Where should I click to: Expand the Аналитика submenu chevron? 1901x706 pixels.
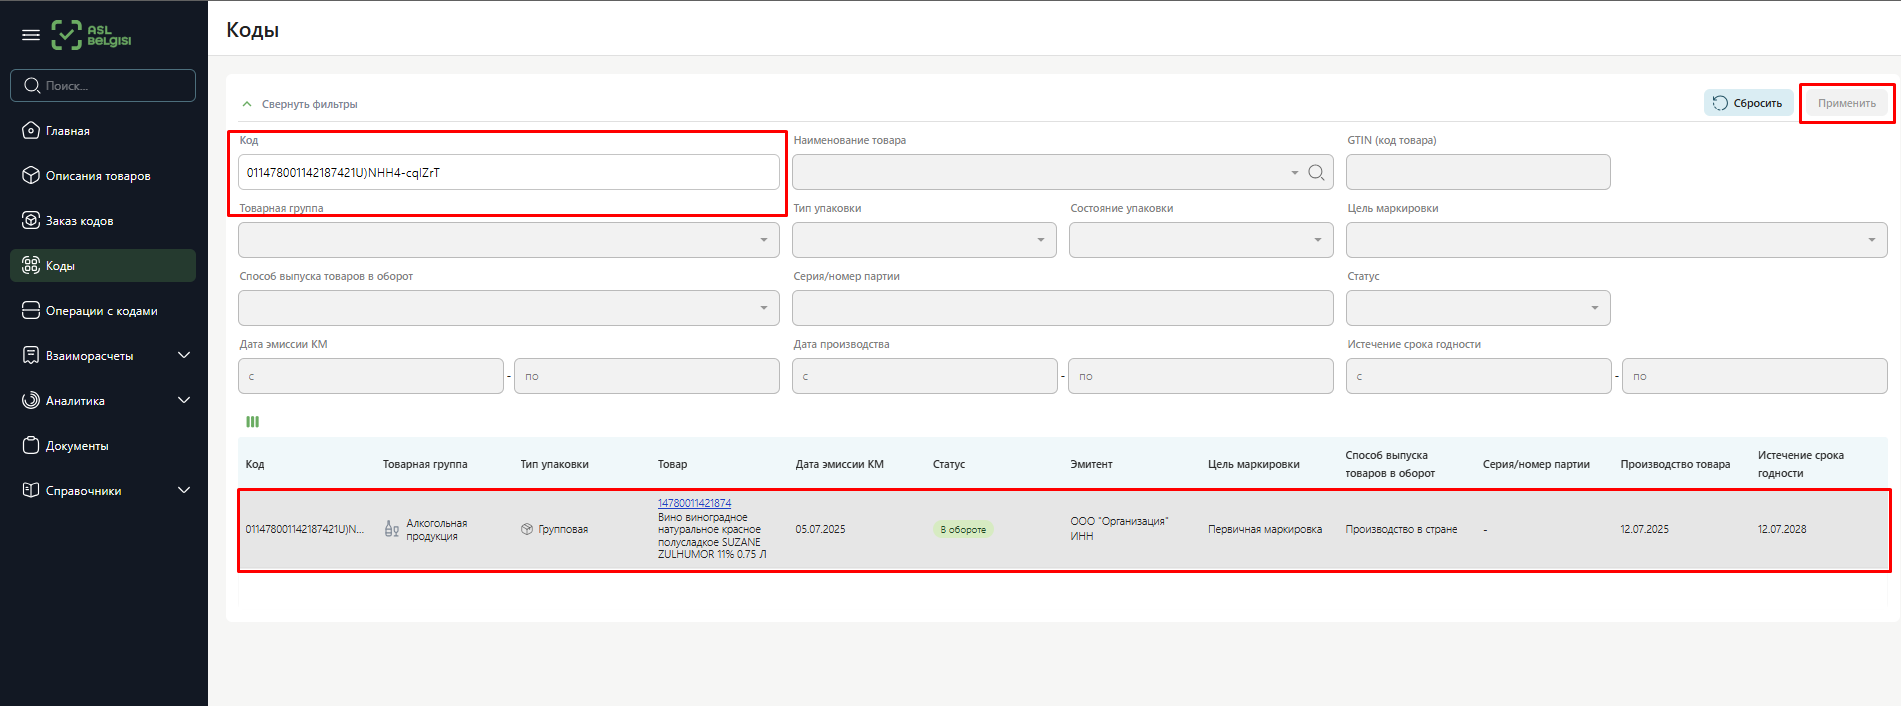coord(184,401)
